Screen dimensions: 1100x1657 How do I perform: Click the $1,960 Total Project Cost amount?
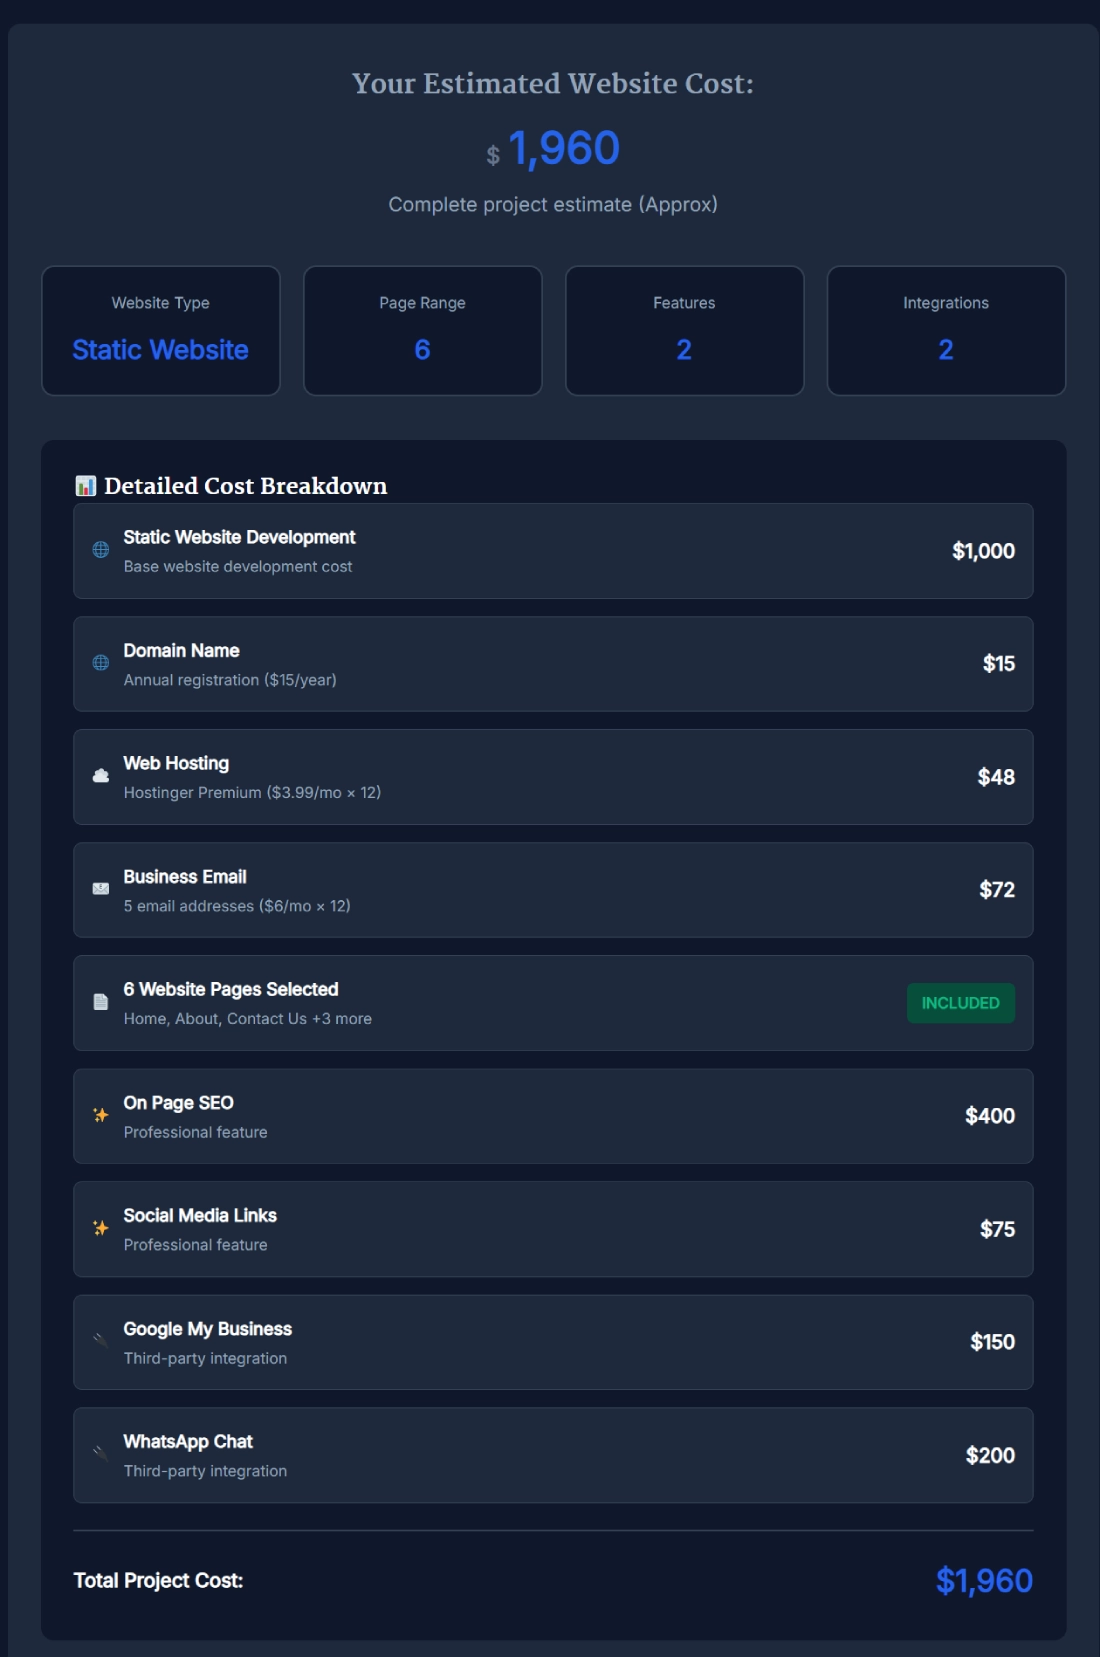pyautogui.click(x=984, y=1581)
